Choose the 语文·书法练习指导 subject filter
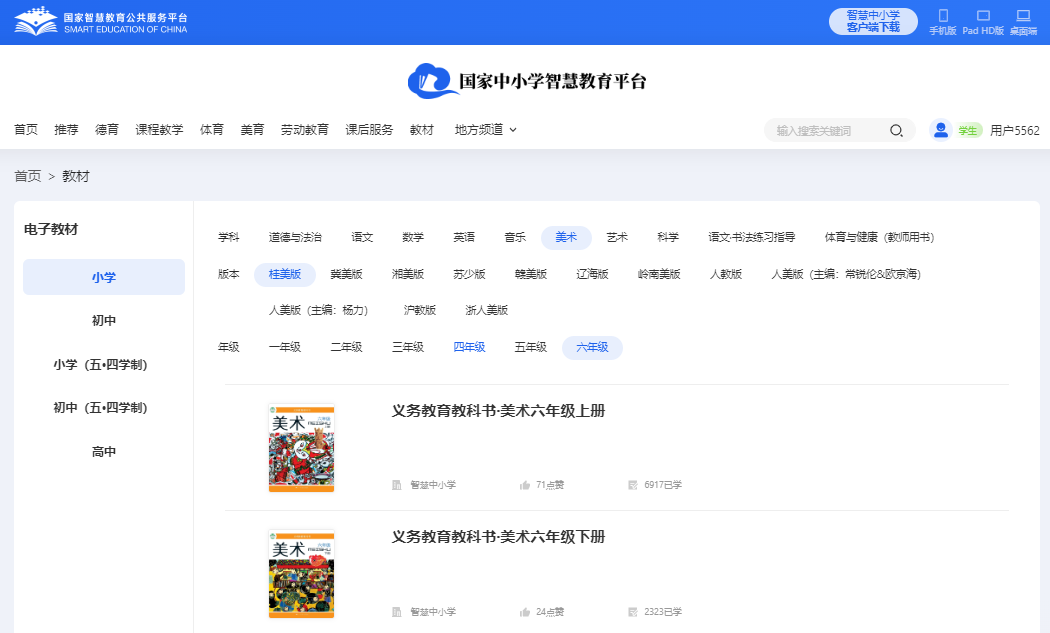The image size is (1050, 633). point(751,237)
